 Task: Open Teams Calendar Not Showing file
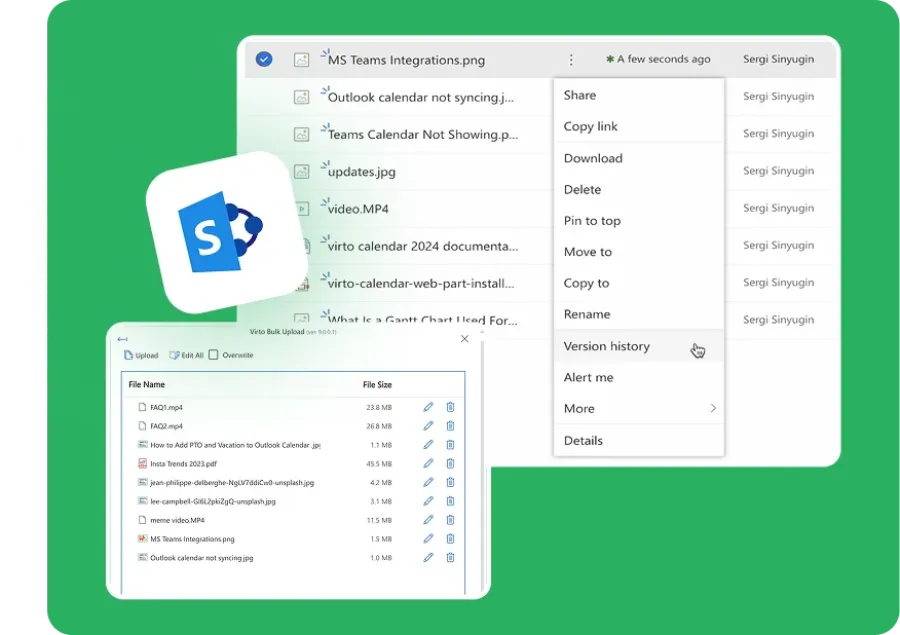point(423,134)
